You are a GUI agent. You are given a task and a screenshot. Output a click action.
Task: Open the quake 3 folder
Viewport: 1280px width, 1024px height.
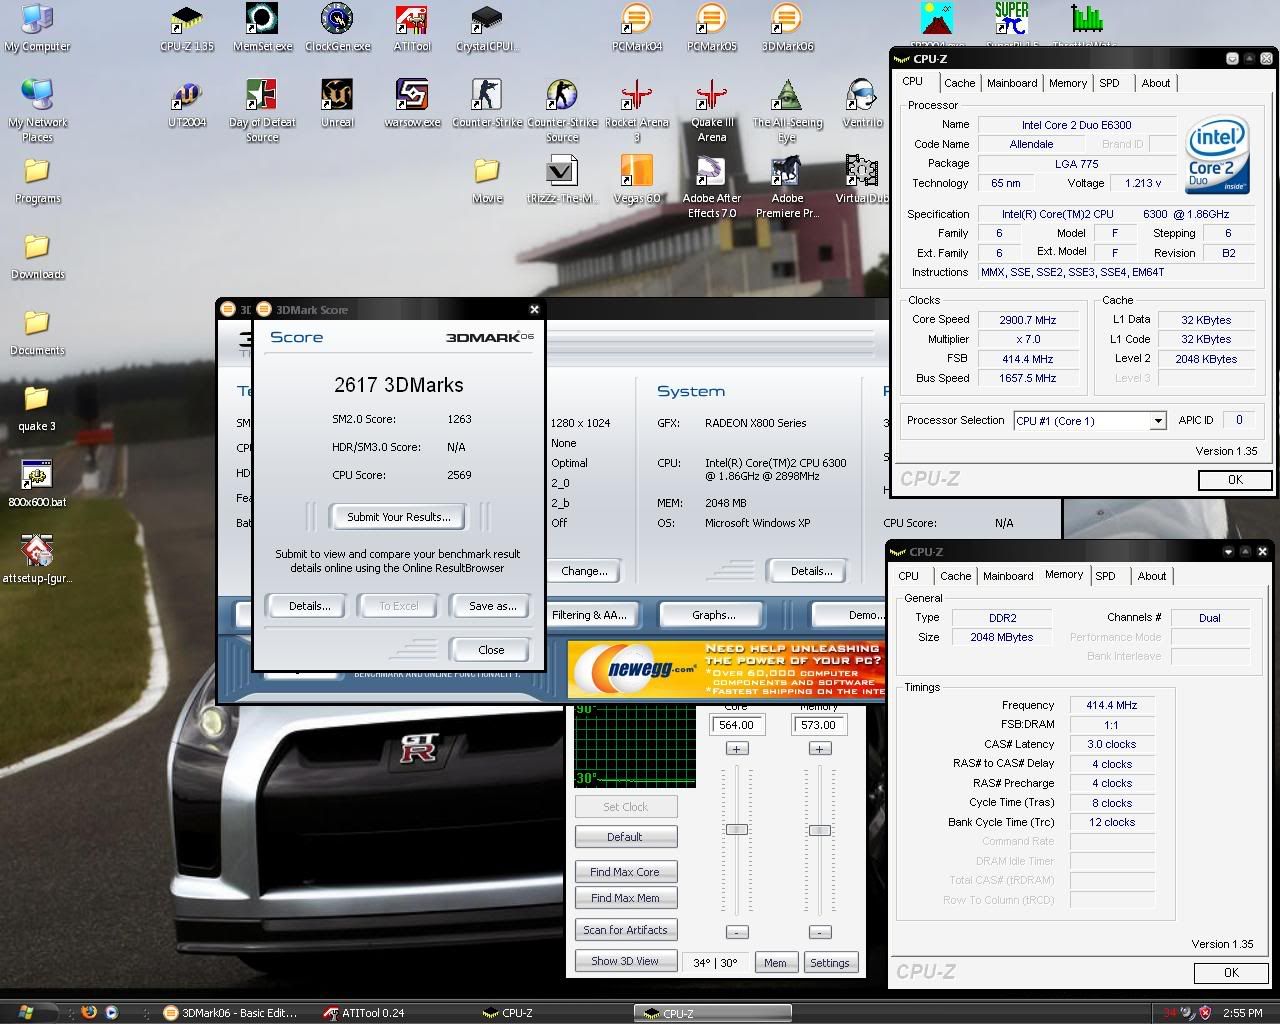click(x=37, y=408)
